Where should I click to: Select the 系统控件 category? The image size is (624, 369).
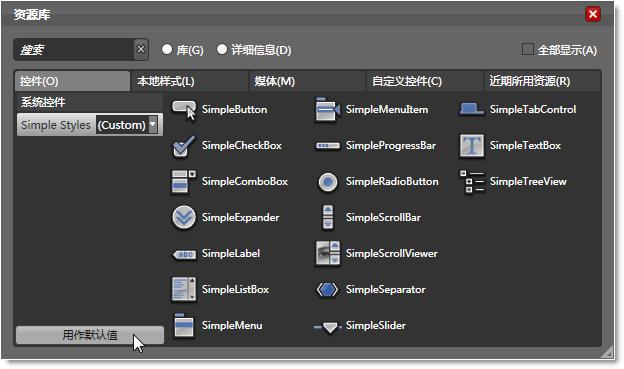pos(90,102)
